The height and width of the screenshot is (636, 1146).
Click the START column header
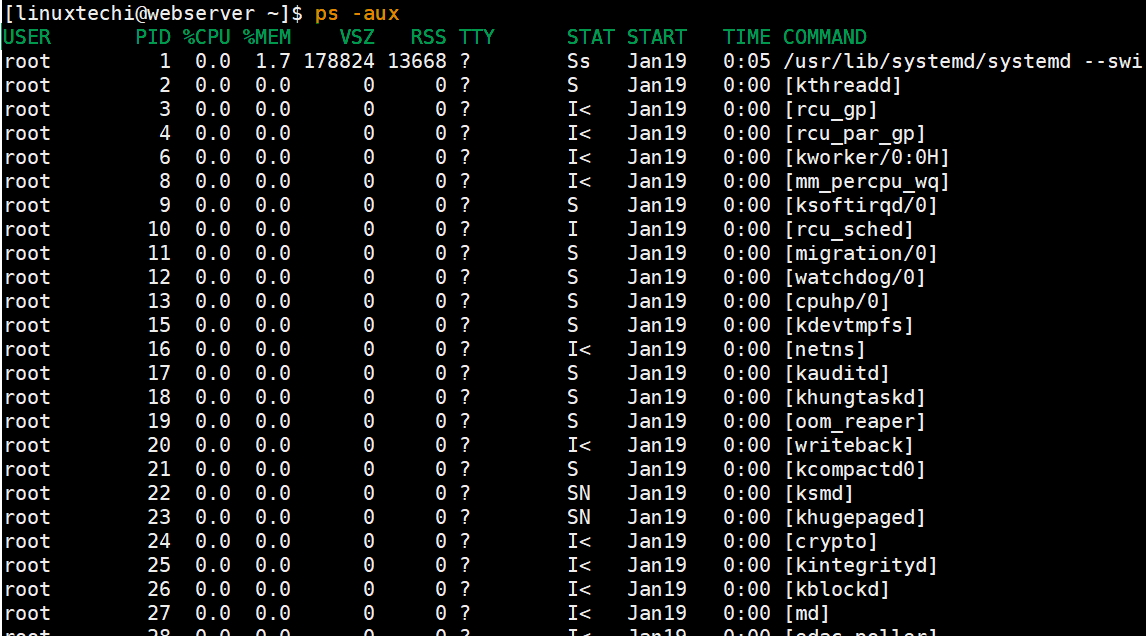656,37
